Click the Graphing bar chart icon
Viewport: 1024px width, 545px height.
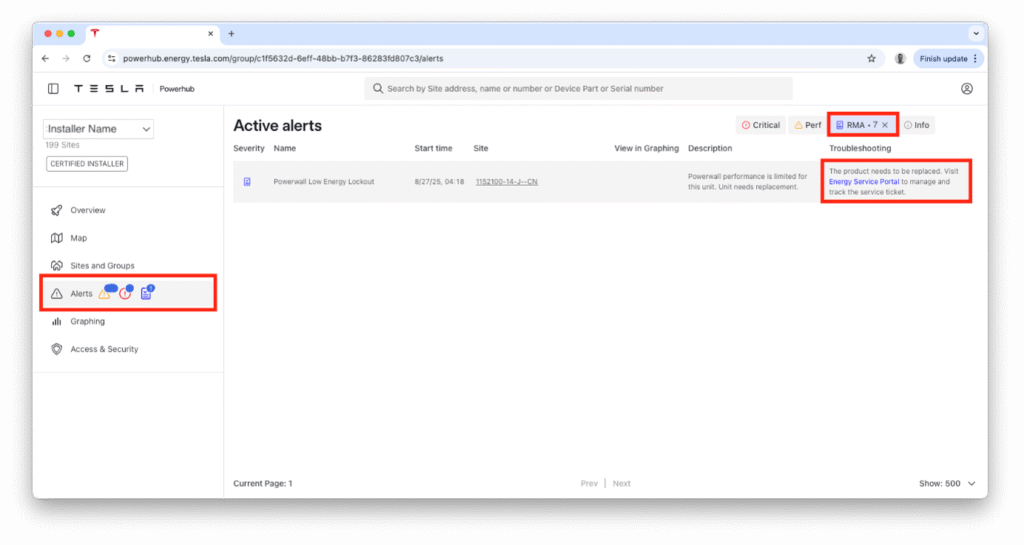57,321
